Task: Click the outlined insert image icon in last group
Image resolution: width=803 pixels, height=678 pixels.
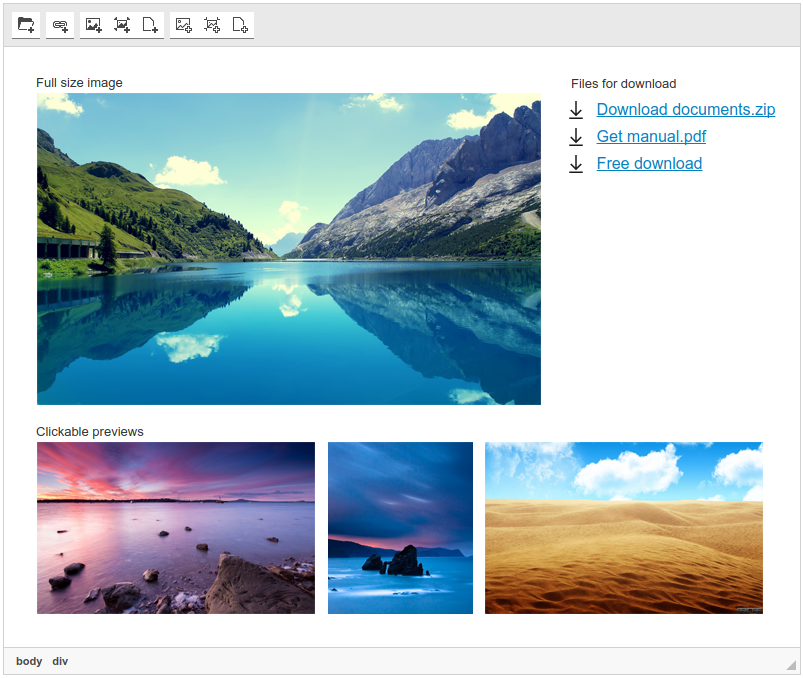Action: [x=184, y=25]
